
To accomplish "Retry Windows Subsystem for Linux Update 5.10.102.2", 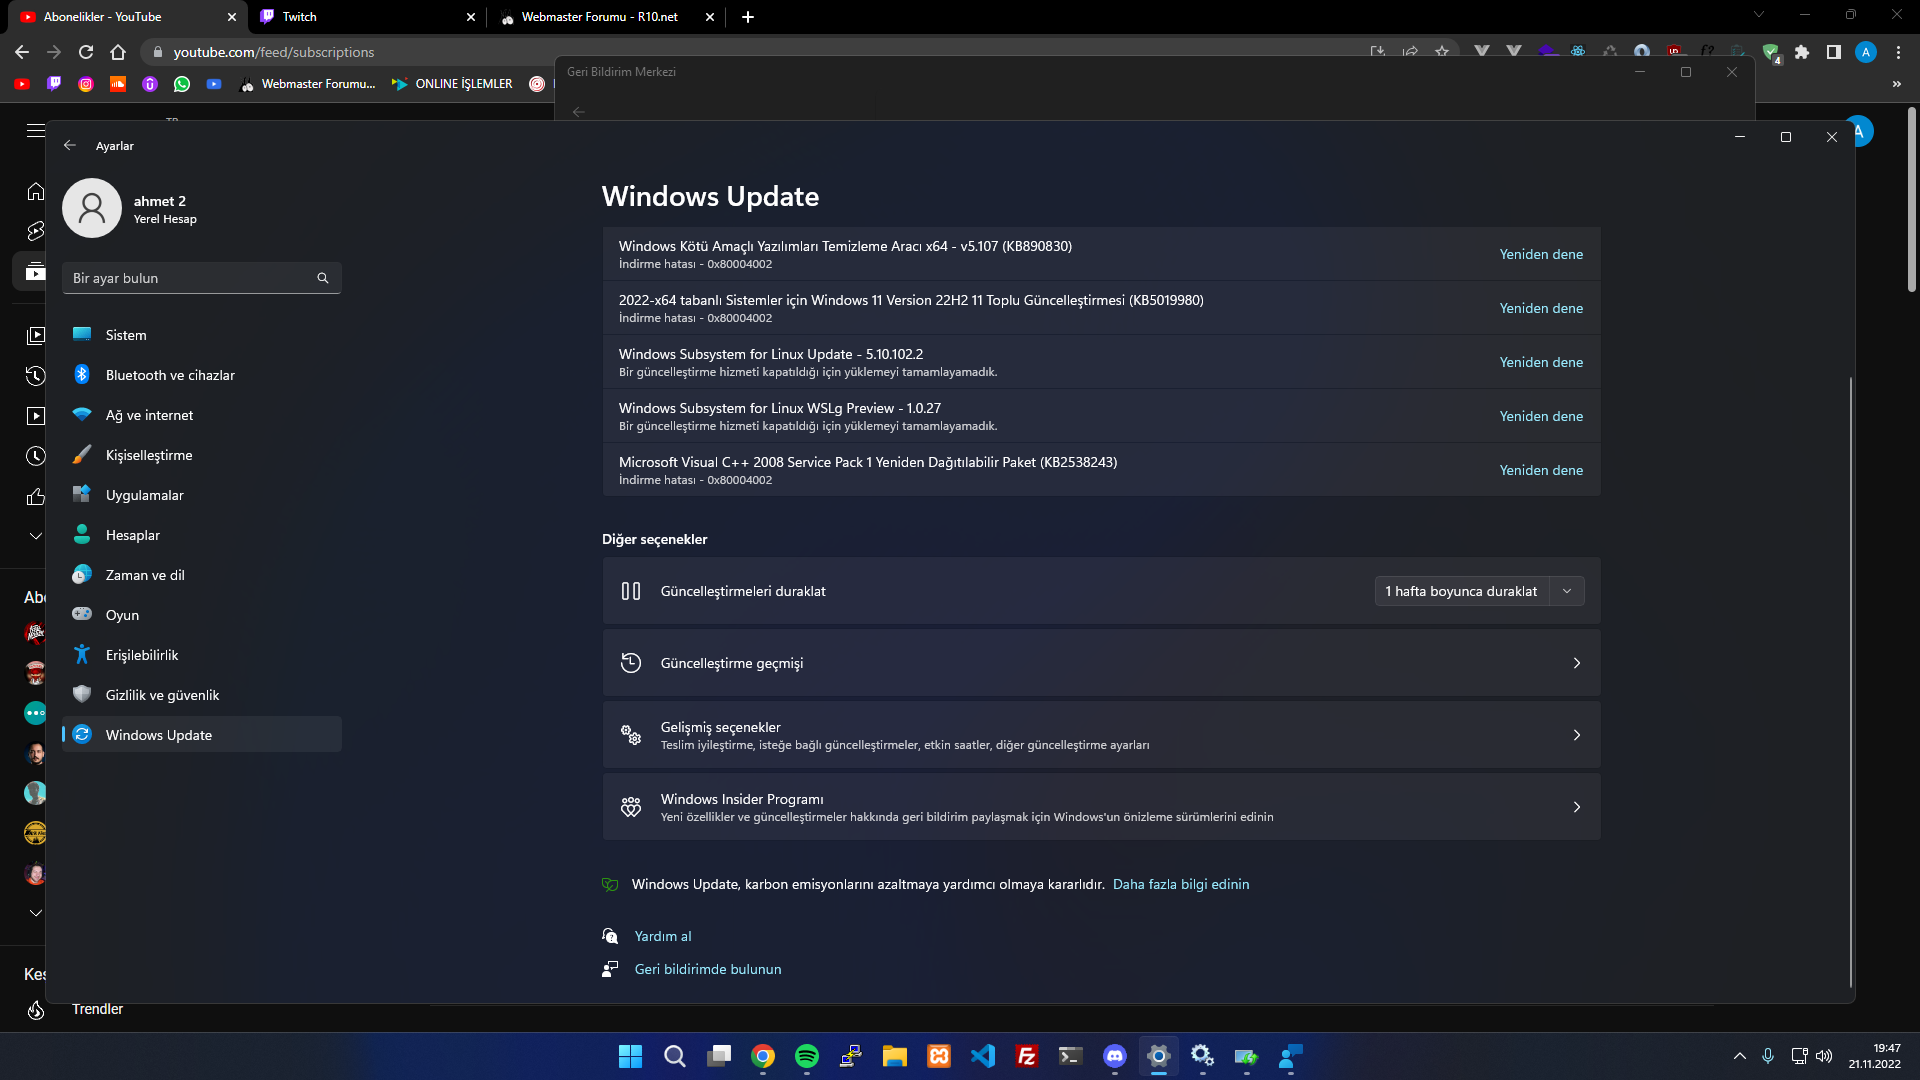I will pyautogui.click(x=1541, y=362).
